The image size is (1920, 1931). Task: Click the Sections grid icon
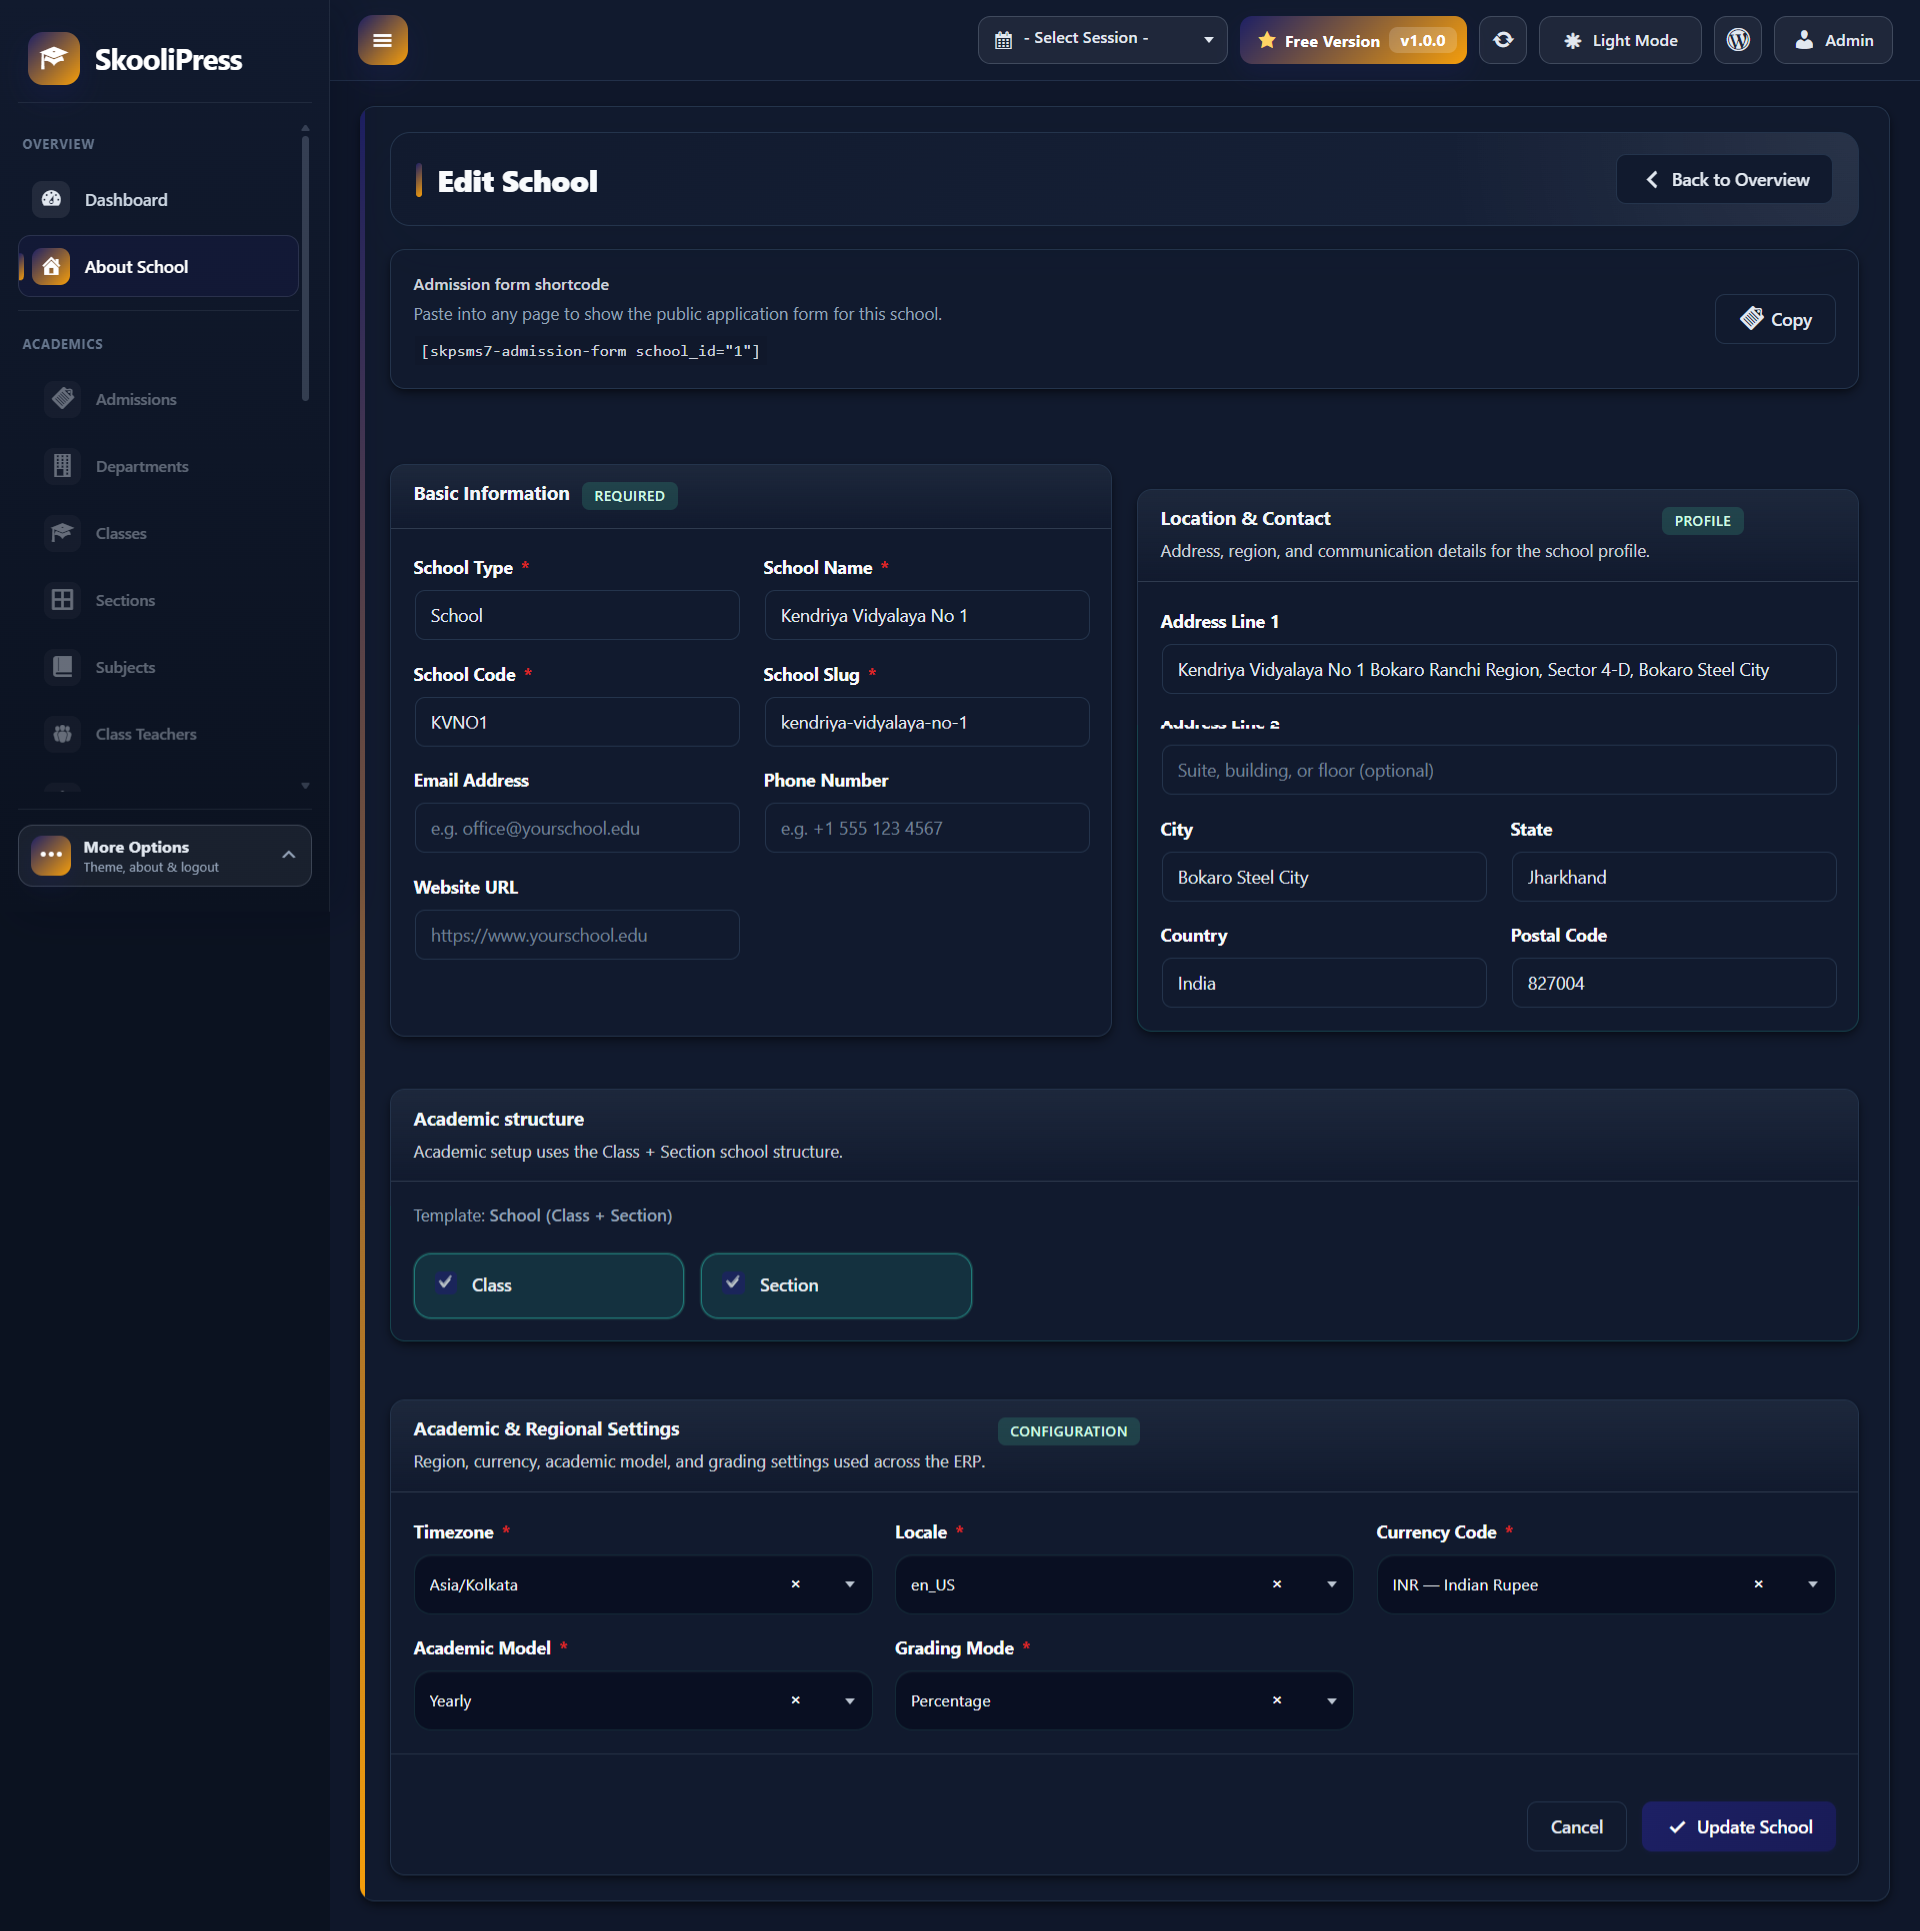[x=63, y=600]
